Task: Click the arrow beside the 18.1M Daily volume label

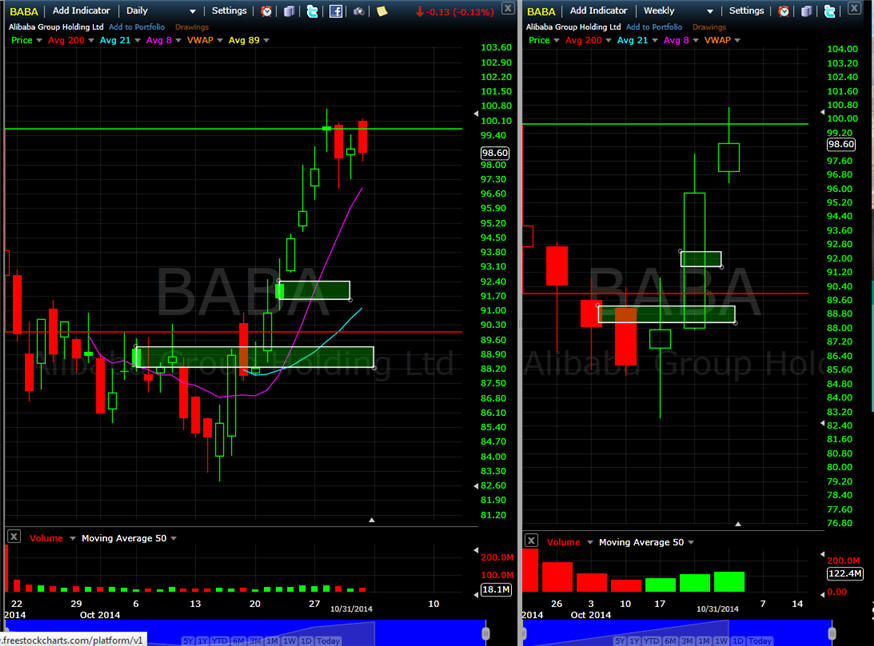Action: point(475,595)
